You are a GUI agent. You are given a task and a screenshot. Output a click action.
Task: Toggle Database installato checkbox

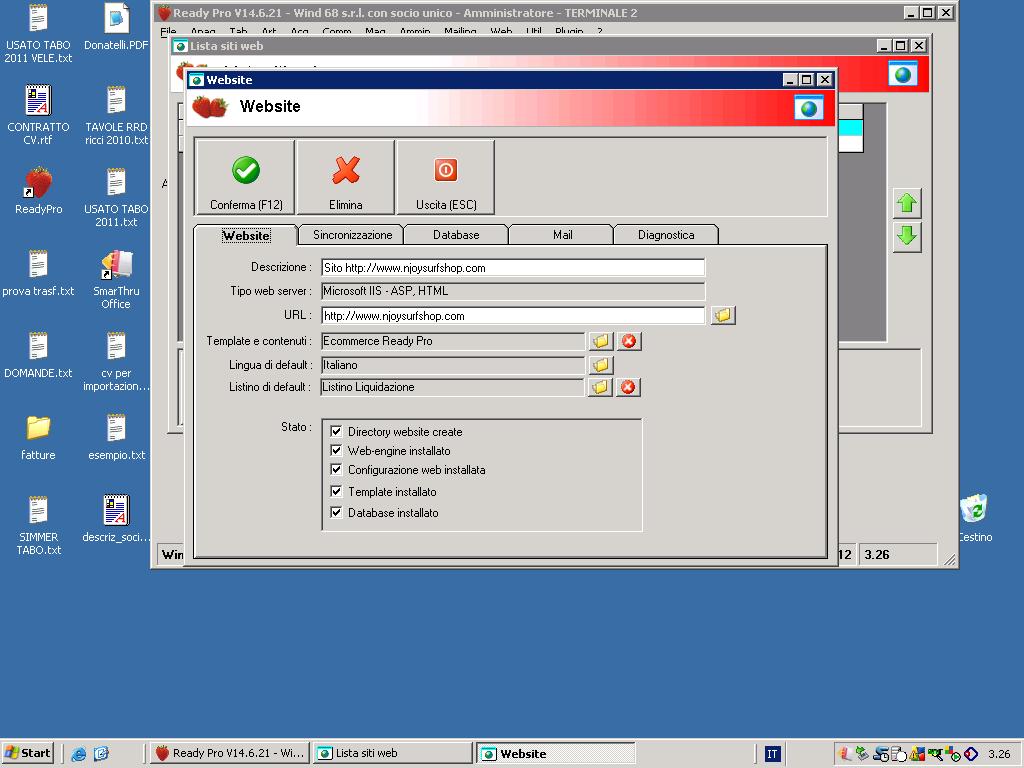[x=336, y=512]
